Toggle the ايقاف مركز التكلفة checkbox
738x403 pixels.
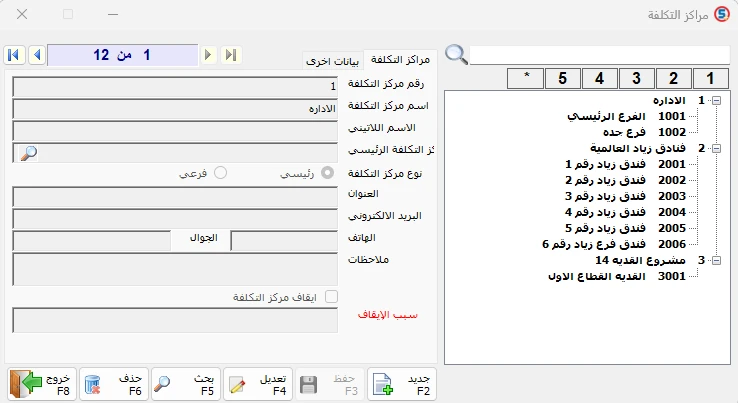[331, 297]
